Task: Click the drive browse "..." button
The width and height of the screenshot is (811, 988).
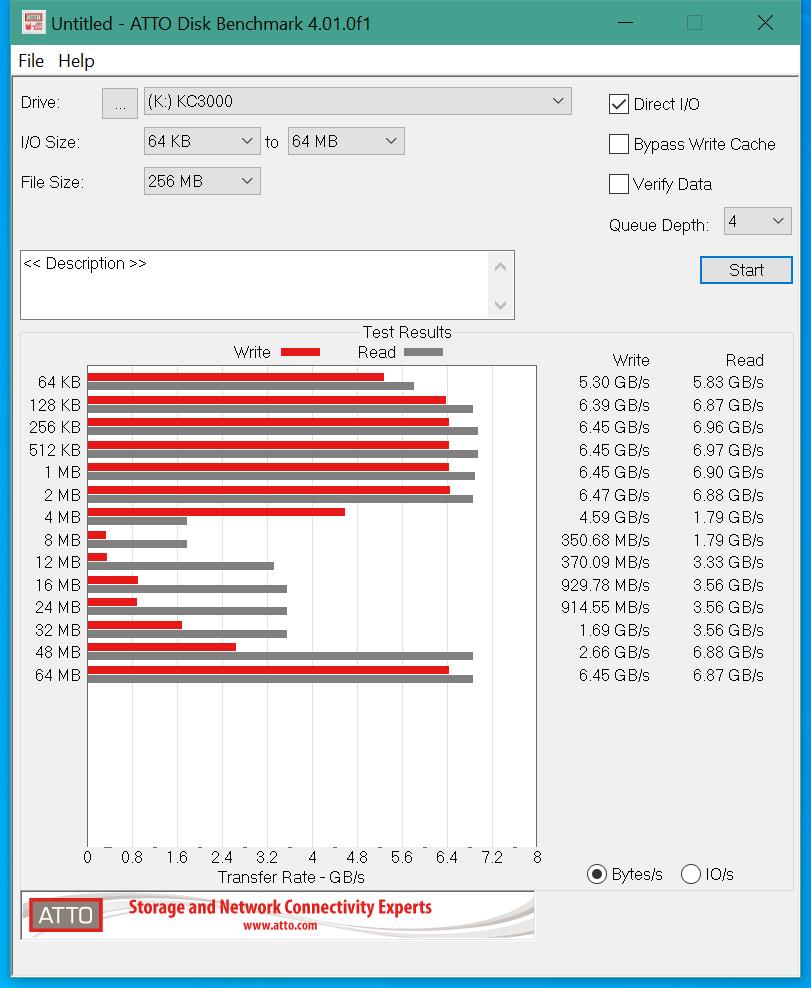Action: [x=120, y=103]
